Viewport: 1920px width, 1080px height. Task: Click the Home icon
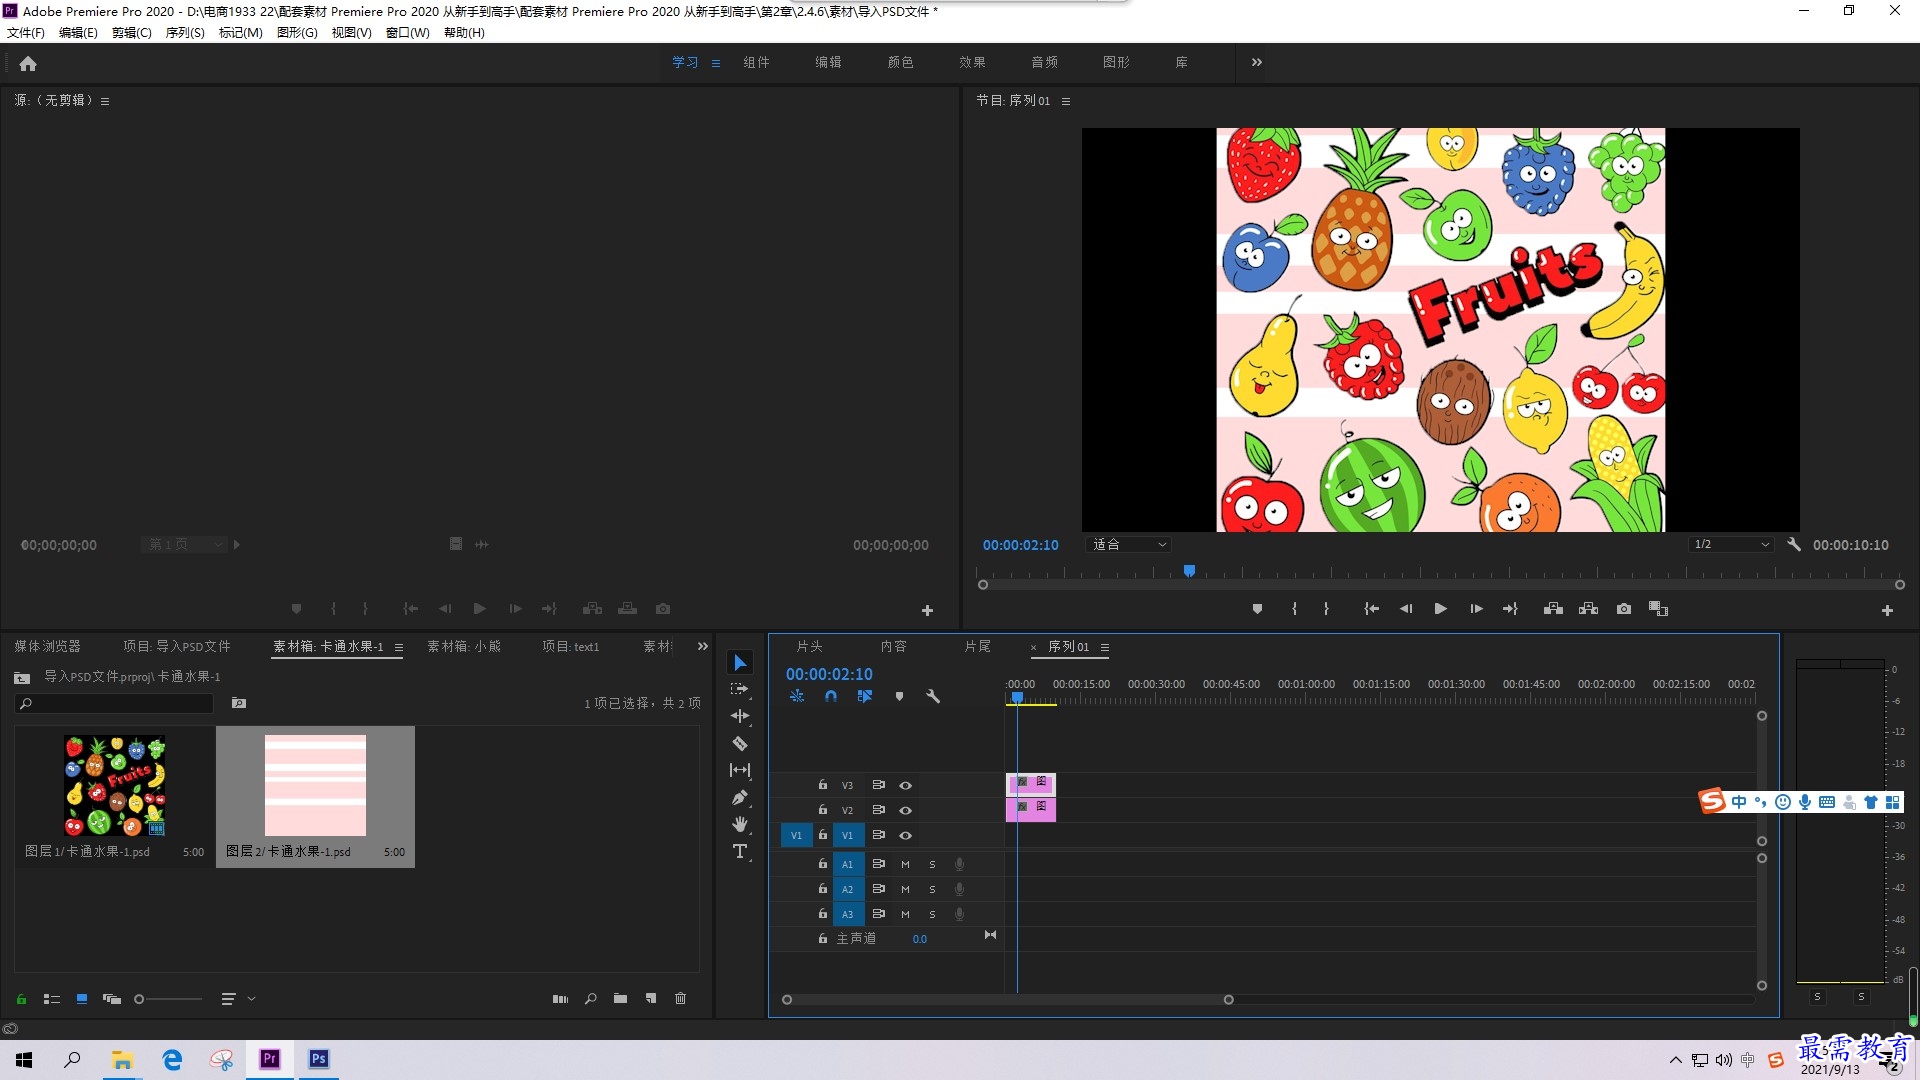pos(28,63)
